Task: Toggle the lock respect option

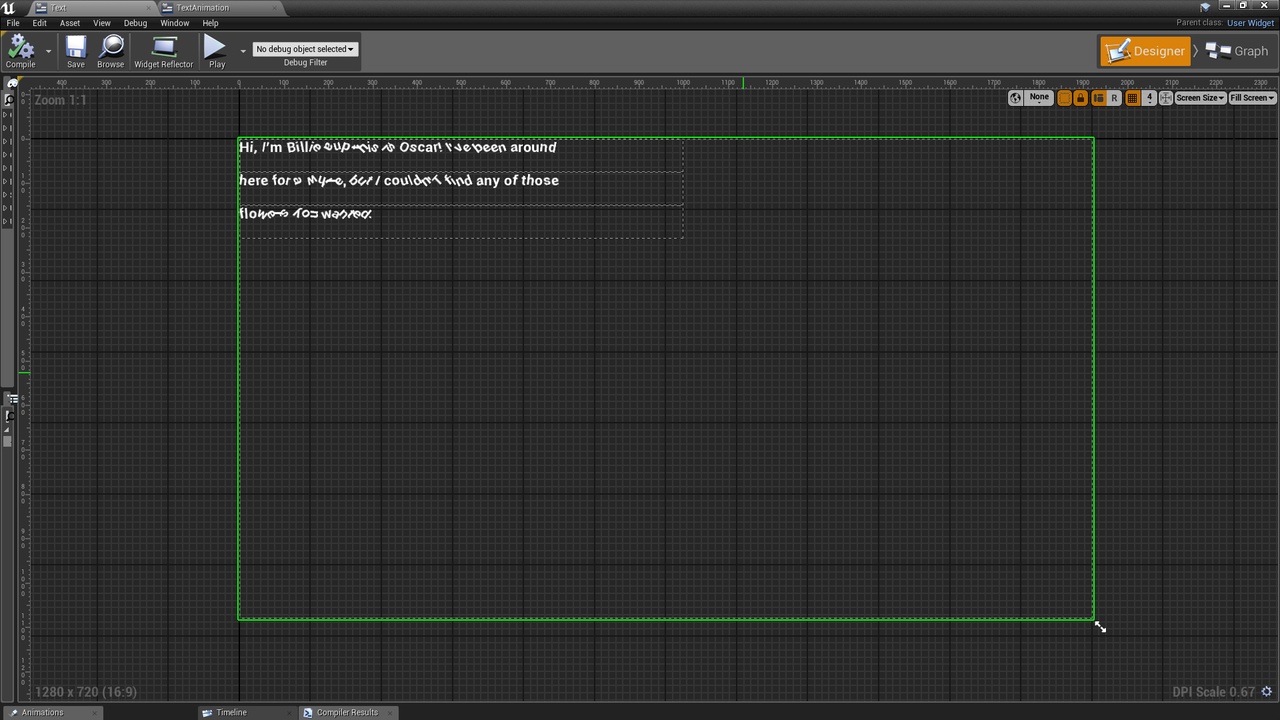Action: click(1081, 98)
